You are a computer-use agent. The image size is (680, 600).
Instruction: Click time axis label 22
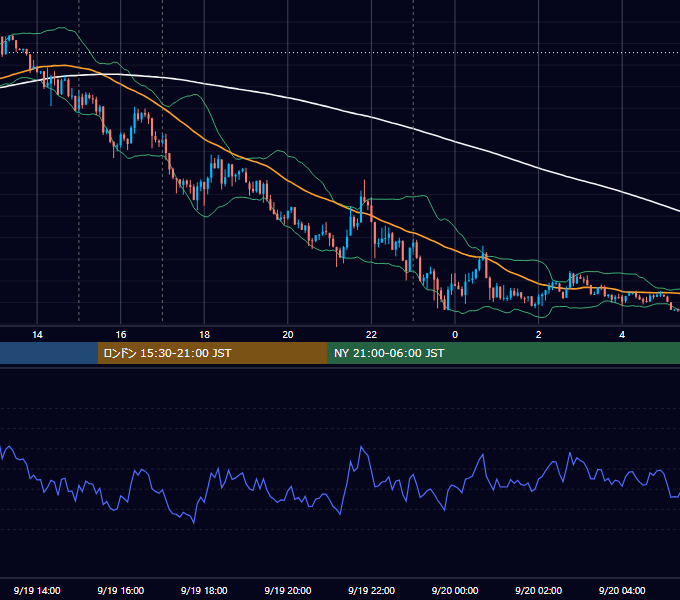click(371, 335)
